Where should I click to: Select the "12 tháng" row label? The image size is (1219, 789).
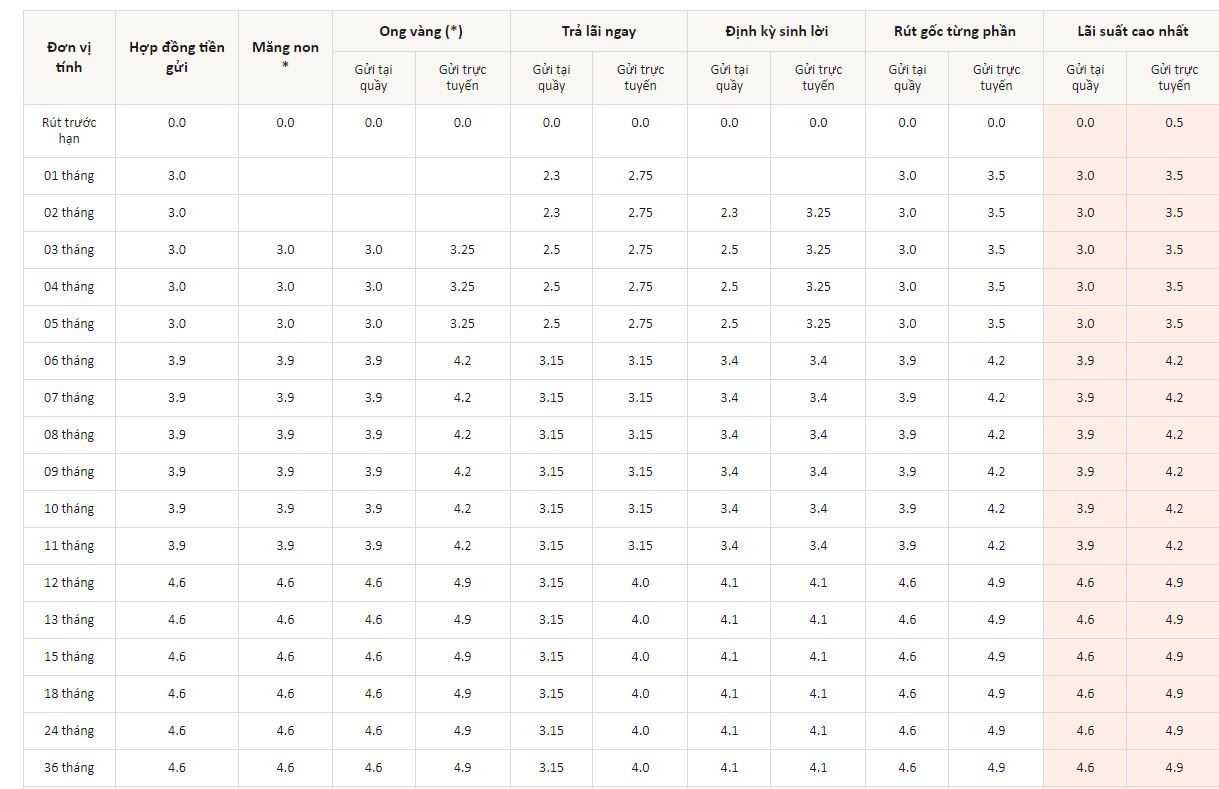(68, 583)
